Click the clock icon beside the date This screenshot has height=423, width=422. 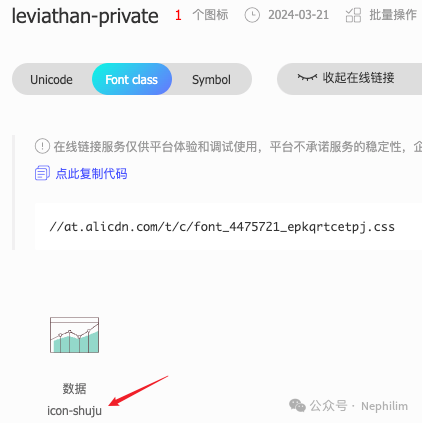[252, 15]
